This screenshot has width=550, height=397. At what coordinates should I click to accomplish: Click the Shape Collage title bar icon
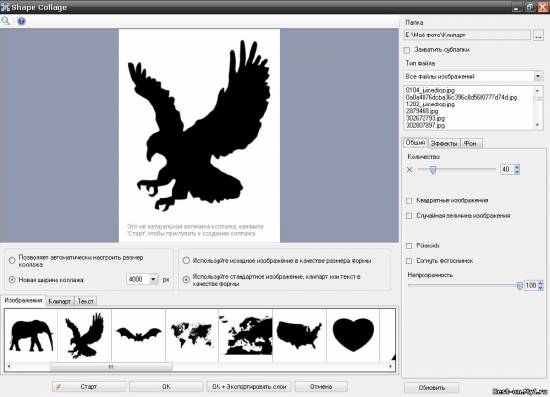coord(5,7)
